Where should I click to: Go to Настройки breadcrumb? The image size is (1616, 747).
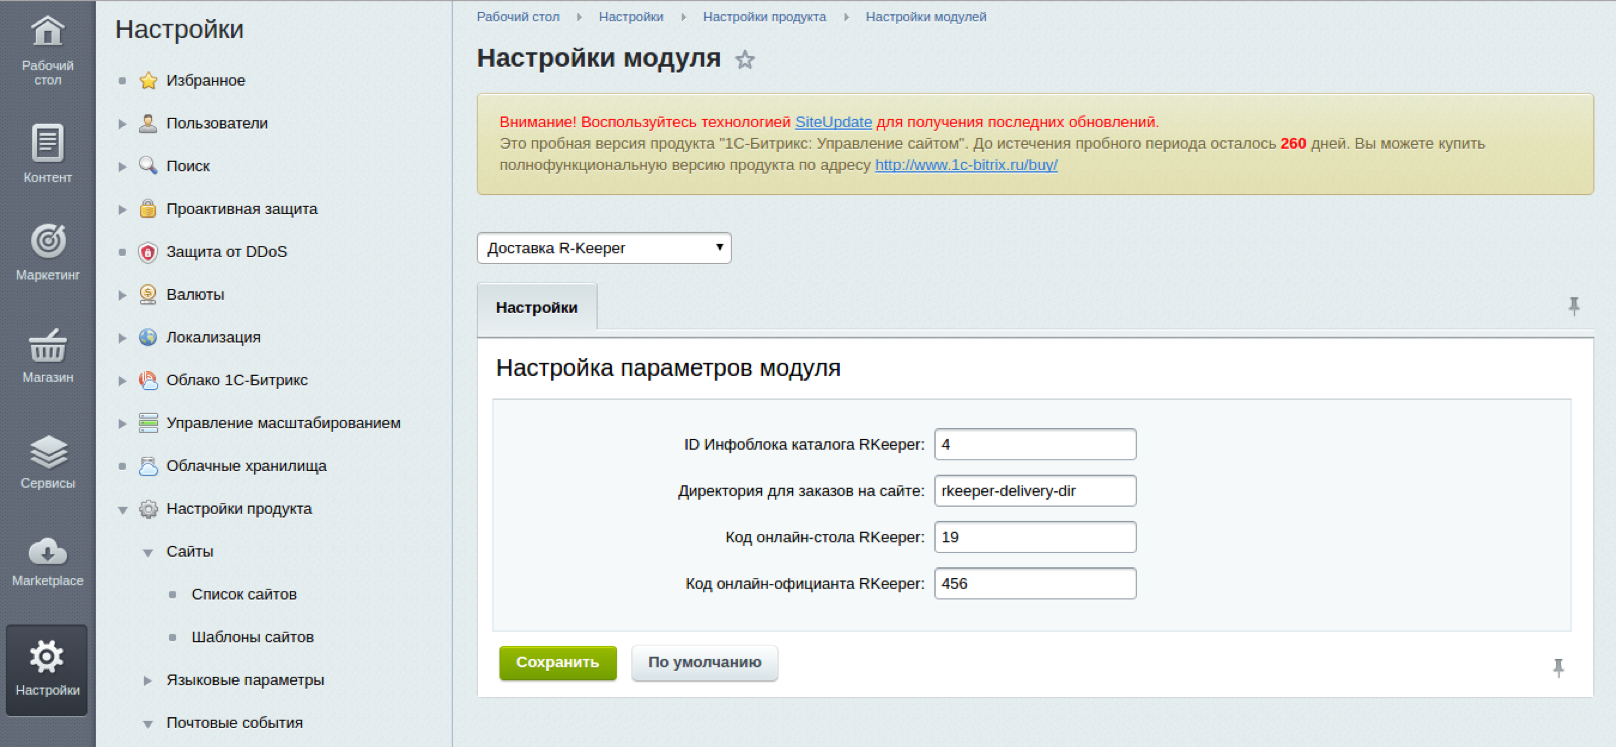click(x=631, y=17)
